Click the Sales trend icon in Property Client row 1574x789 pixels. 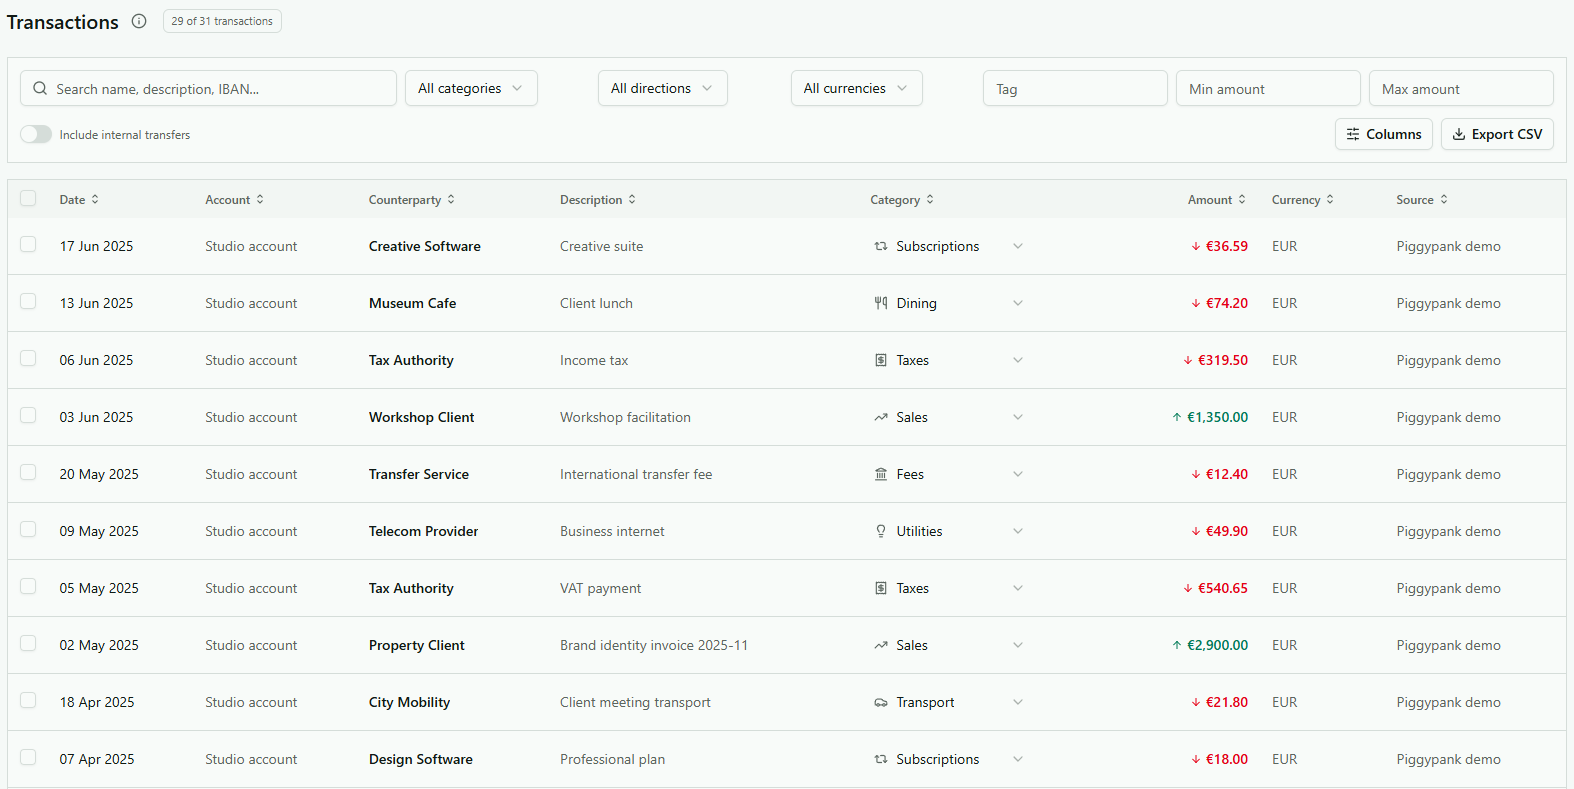pos(881,645)
